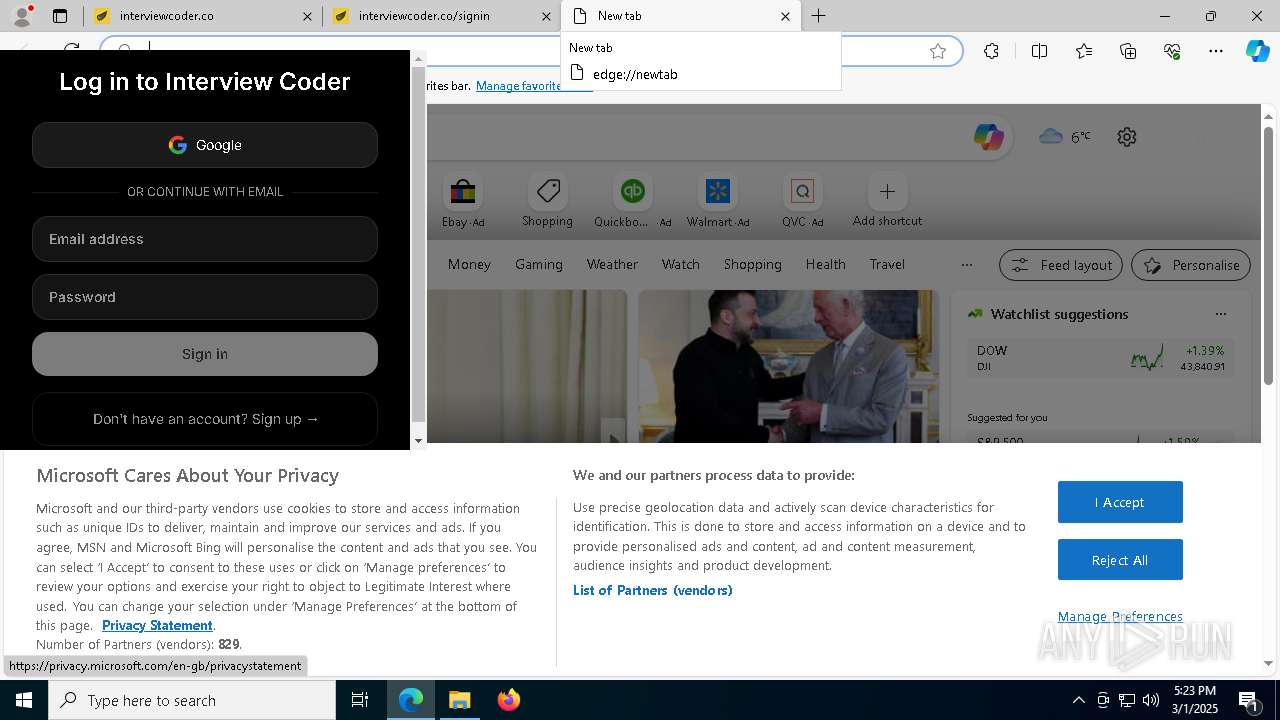Open more news feed categories ellipsis
The width and height of the screenshot is (1280, 720).
pyautogui.click(x=966, y=265)
